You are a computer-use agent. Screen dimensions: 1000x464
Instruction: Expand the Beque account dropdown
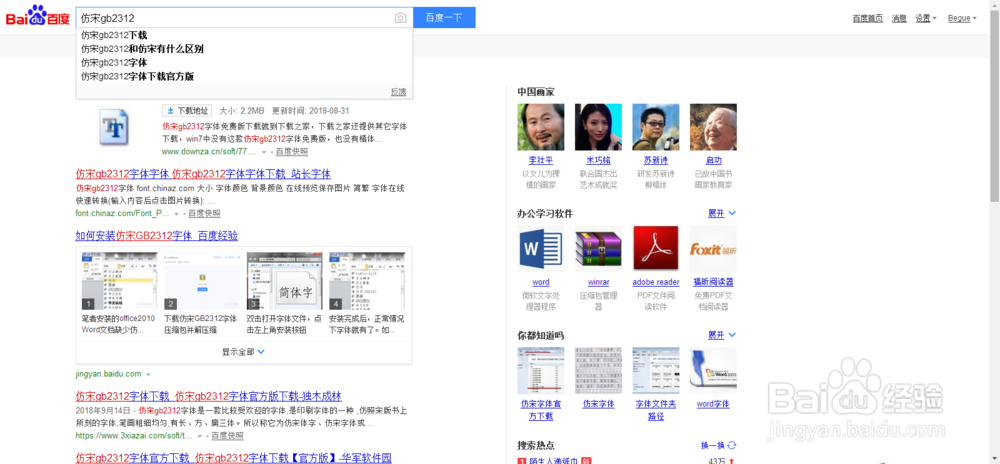pyautogui.click(x=962, y=18)
